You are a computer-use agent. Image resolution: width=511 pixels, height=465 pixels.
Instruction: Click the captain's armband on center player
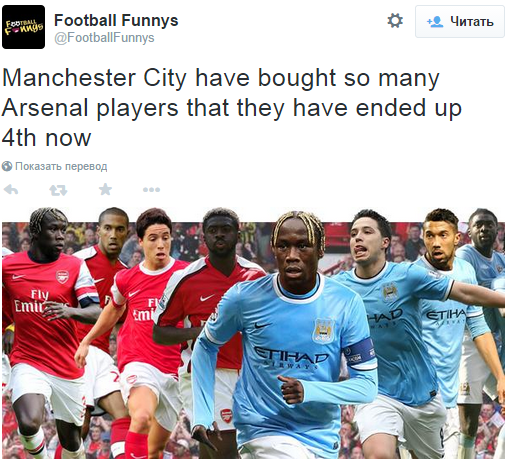point(360,353)
